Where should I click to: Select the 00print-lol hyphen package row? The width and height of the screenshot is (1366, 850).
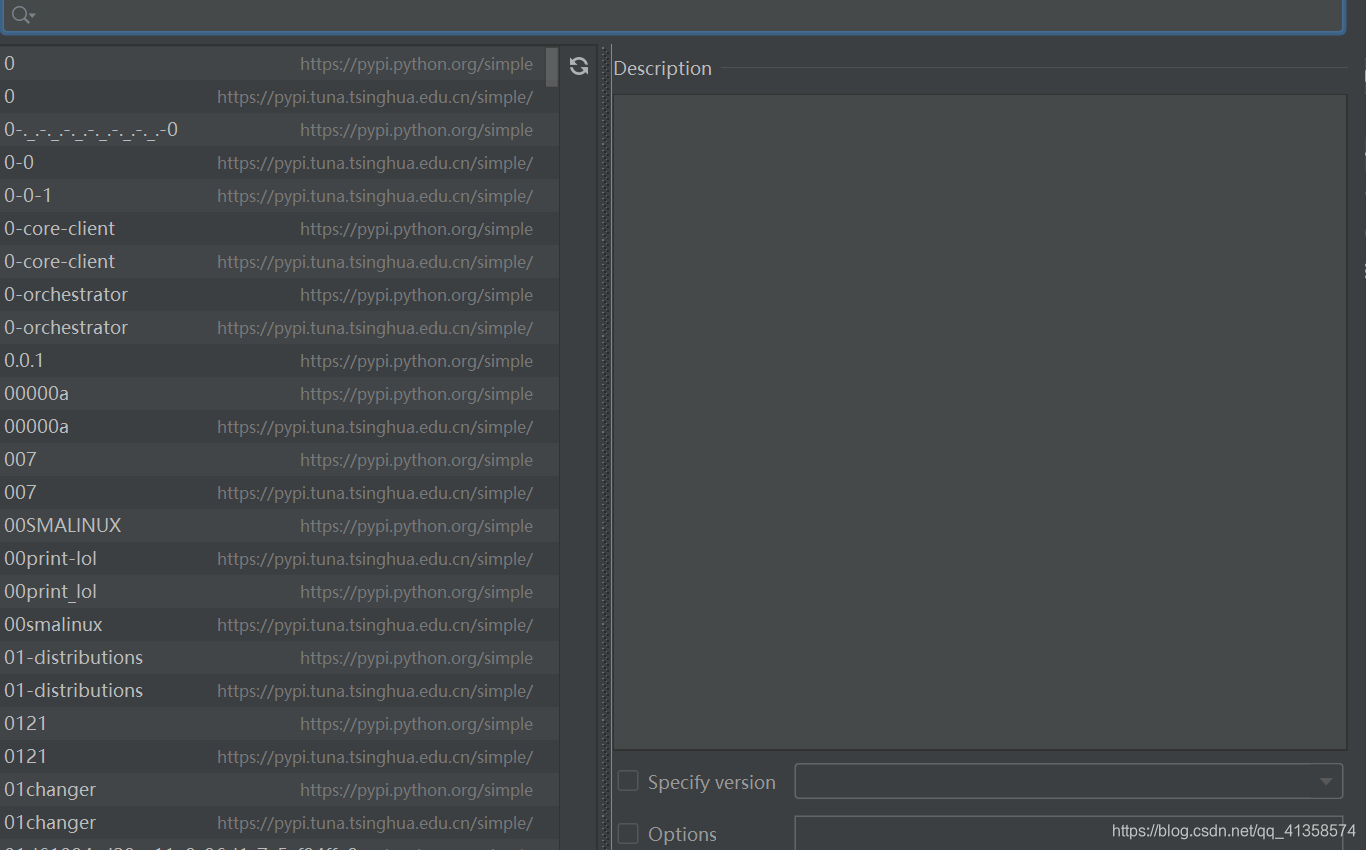tap(279, 559)
